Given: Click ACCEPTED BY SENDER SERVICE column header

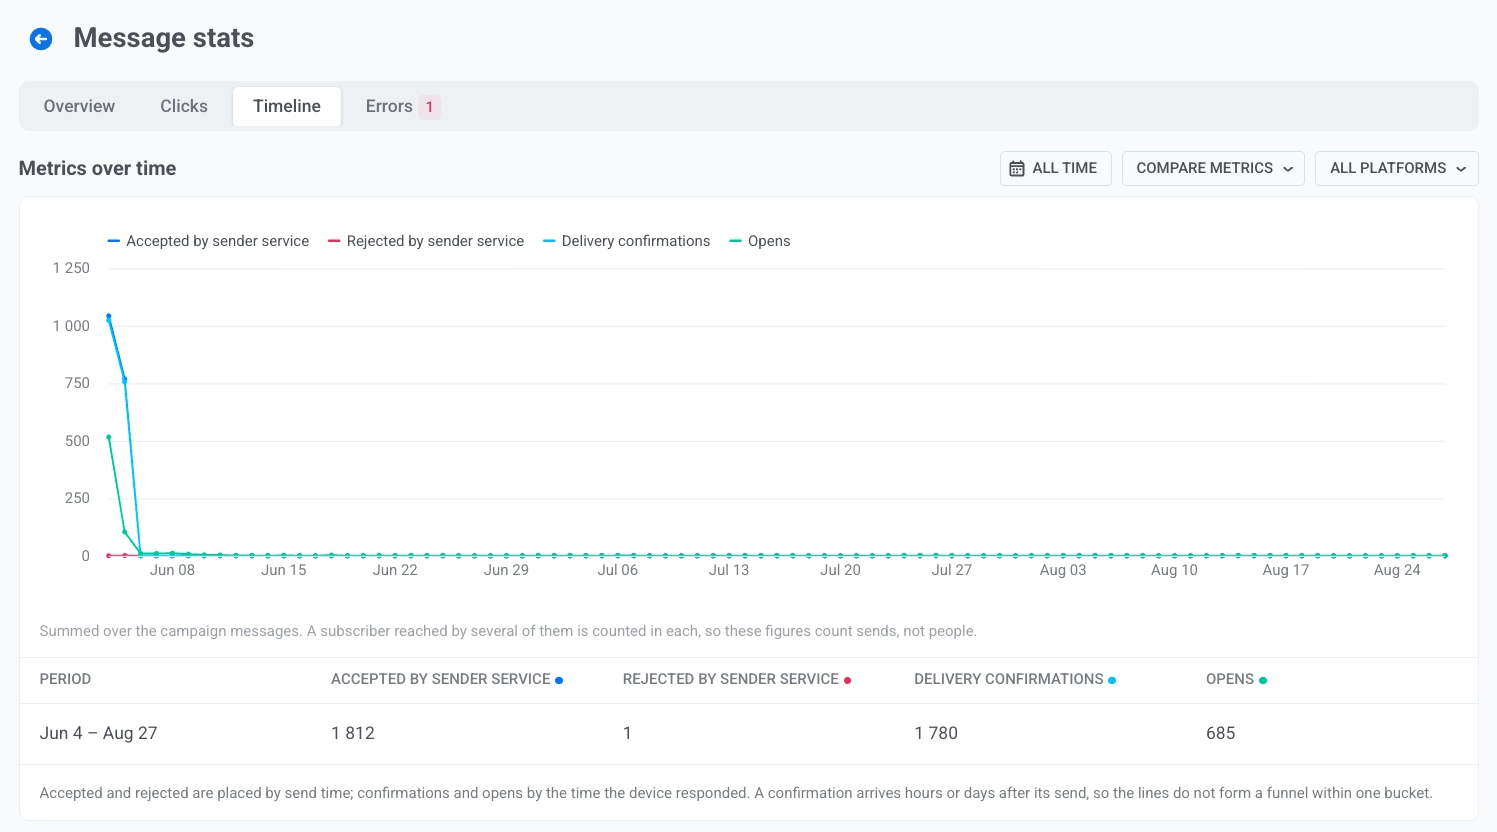Looking at the screenshot, I should pos(447,679).
